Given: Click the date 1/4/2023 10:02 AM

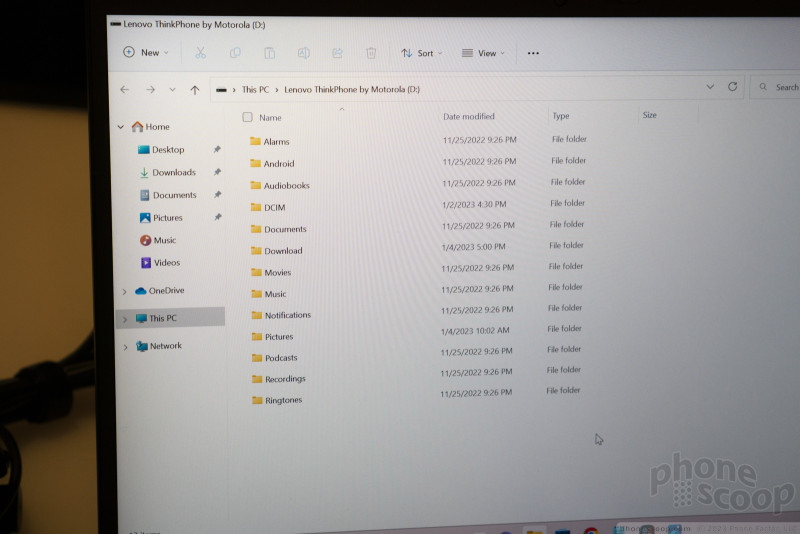Looking at the screenshot, I should click(x=475, y=331).
